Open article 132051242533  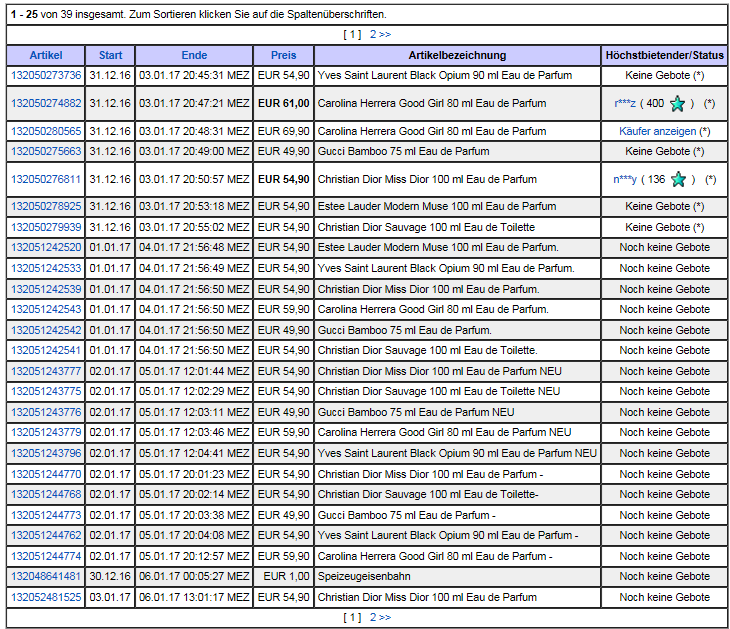point(46,268)
